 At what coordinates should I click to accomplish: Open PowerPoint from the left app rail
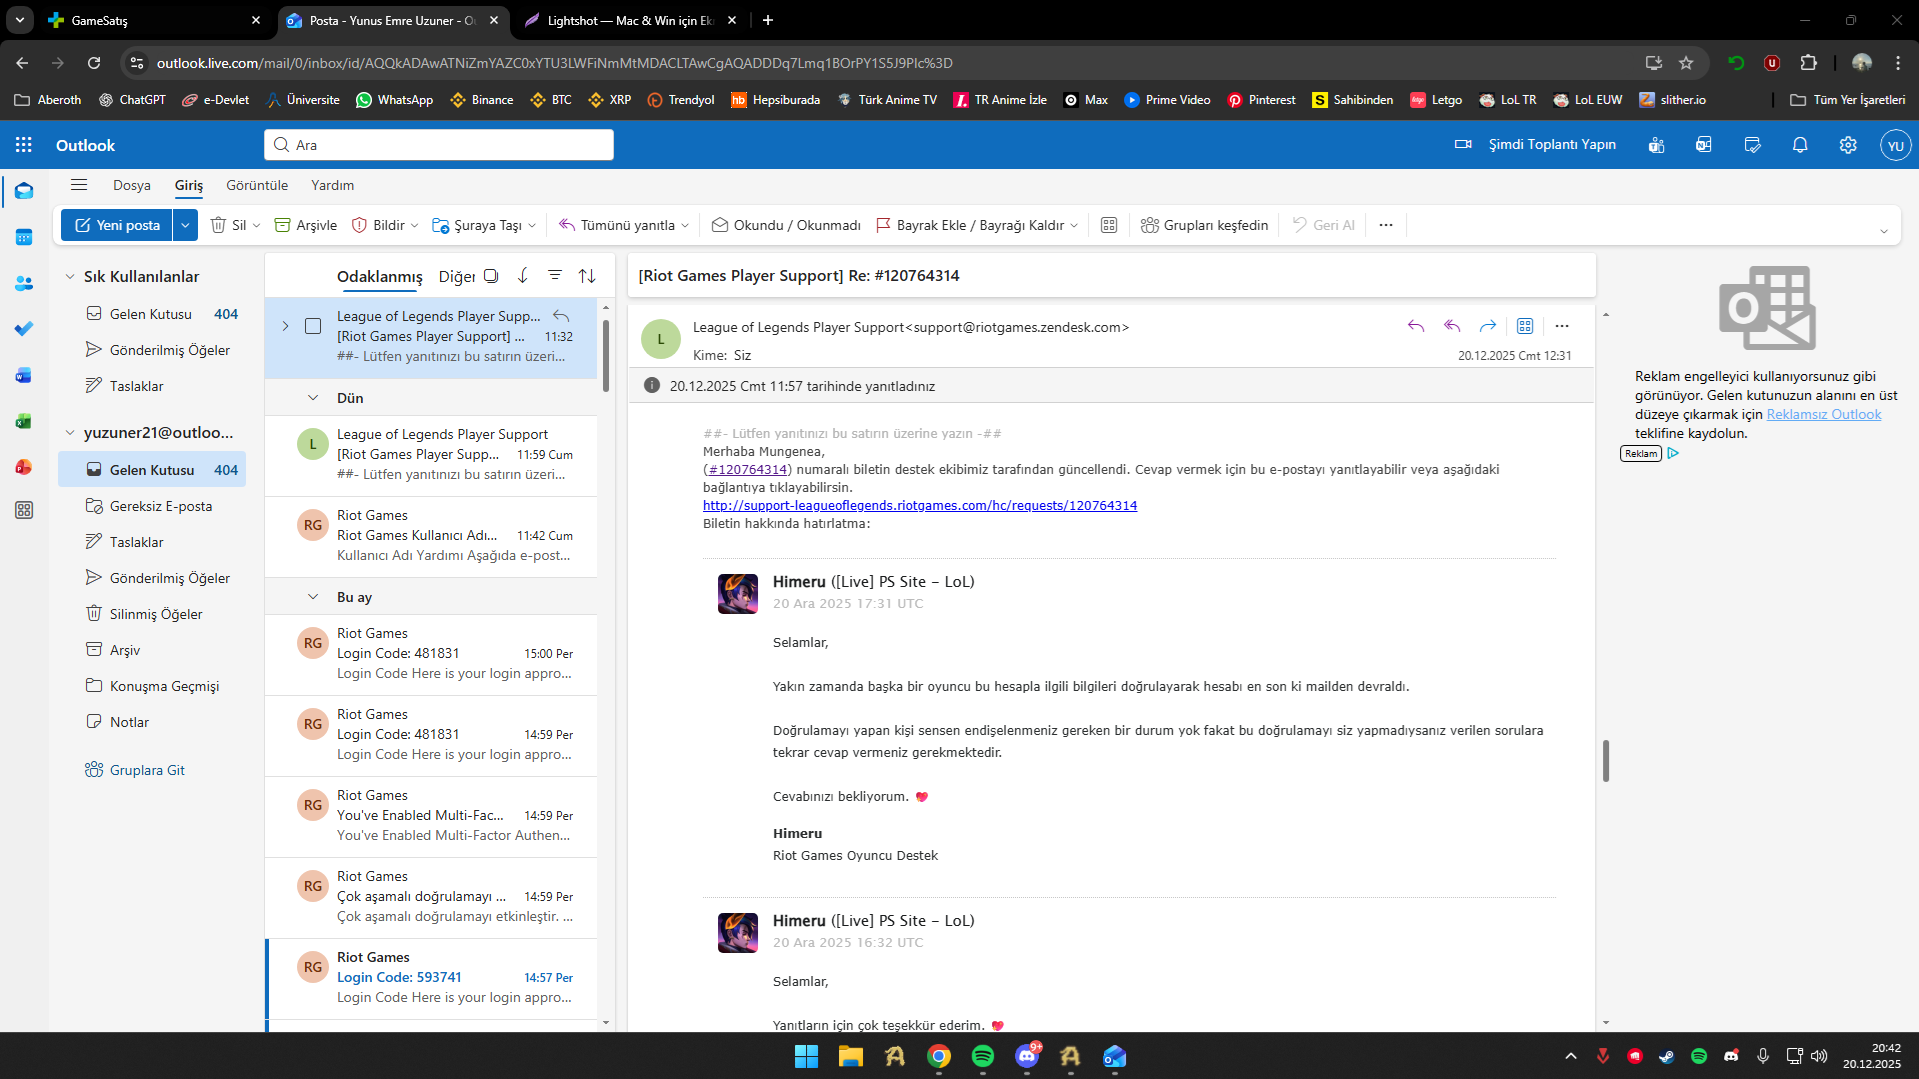[24, 467]
